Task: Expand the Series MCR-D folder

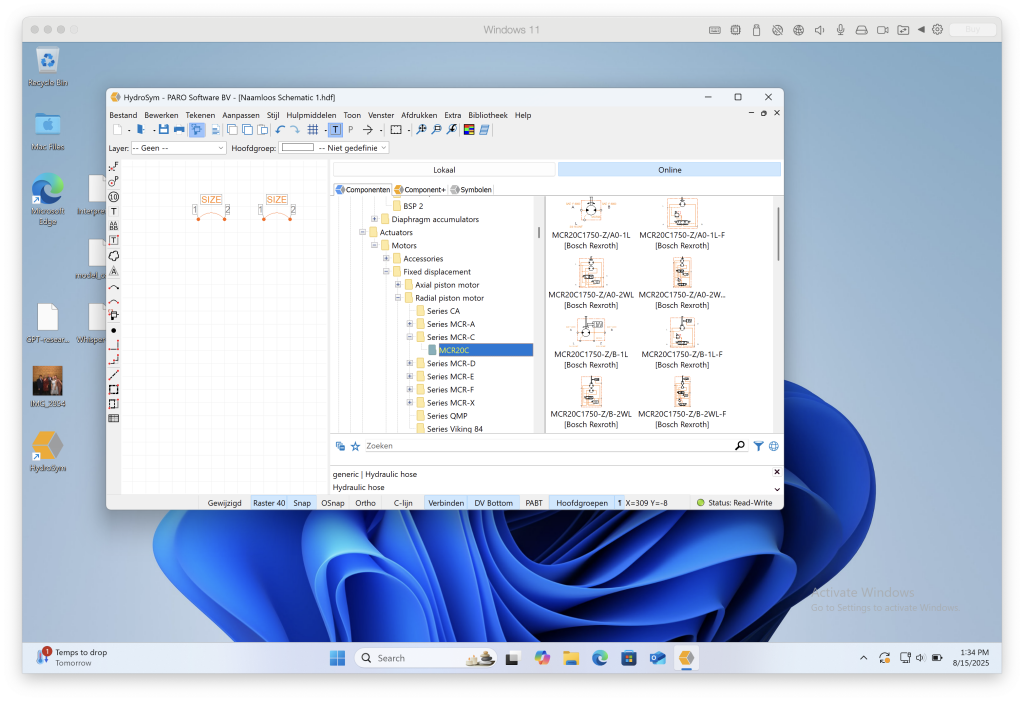Action: click(x=409, y=363)
